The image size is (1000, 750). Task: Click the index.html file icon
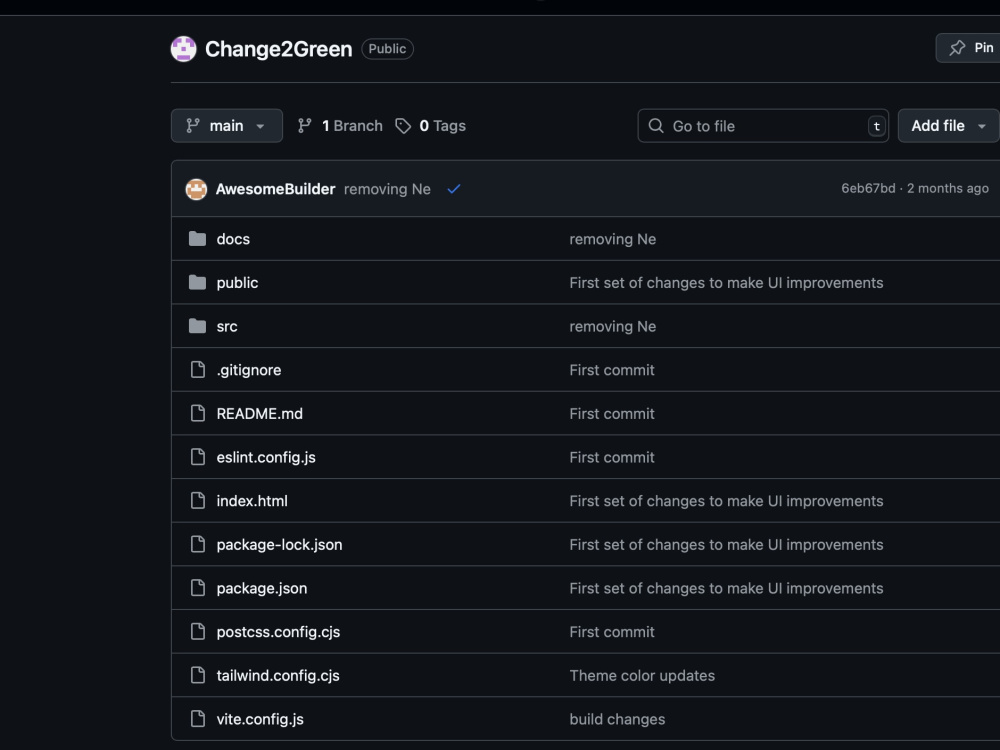pyautogui.click(x=198, y=501)
